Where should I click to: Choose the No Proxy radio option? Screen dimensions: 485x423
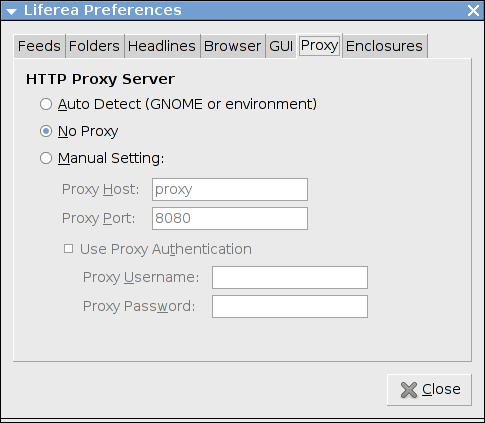click(x=46, y=131)
